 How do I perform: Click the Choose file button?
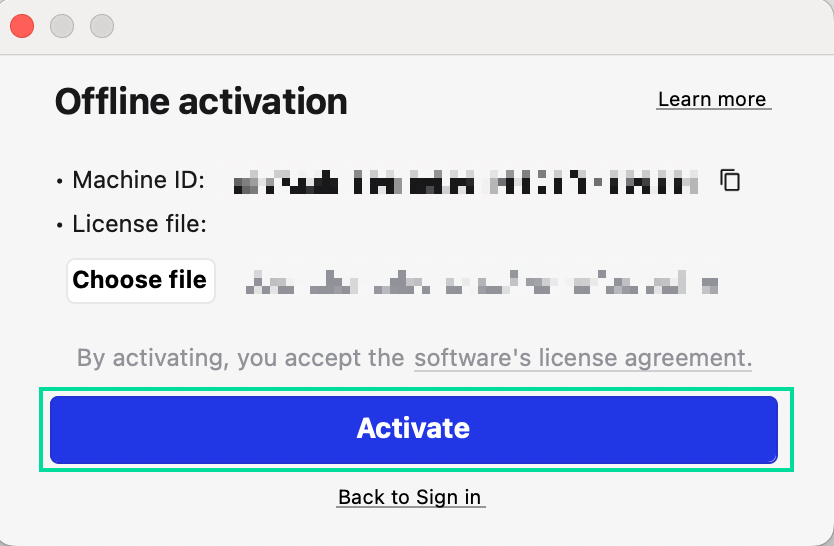pyautogui.click(x=140, y=280)
